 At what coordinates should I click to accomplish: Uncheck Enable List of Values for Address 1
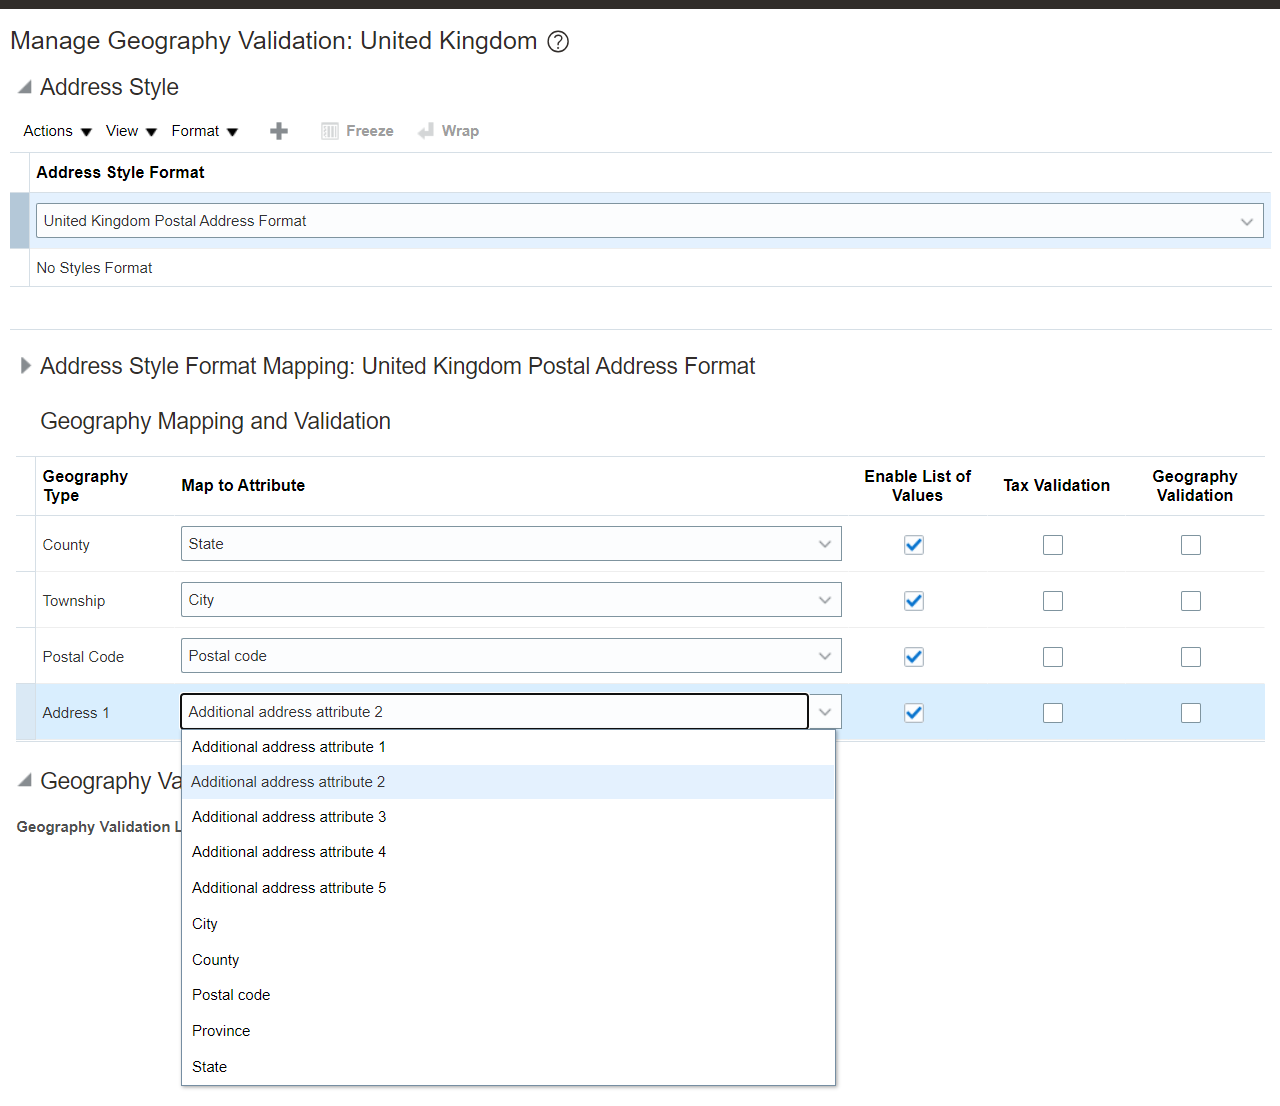point(914,713)
